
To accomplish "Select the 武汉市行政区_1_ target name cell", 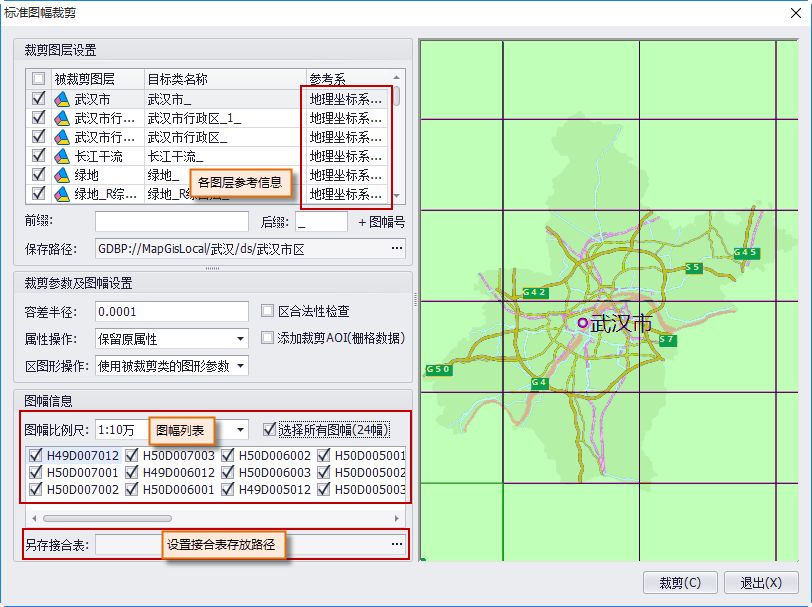I will click(225, 118).
